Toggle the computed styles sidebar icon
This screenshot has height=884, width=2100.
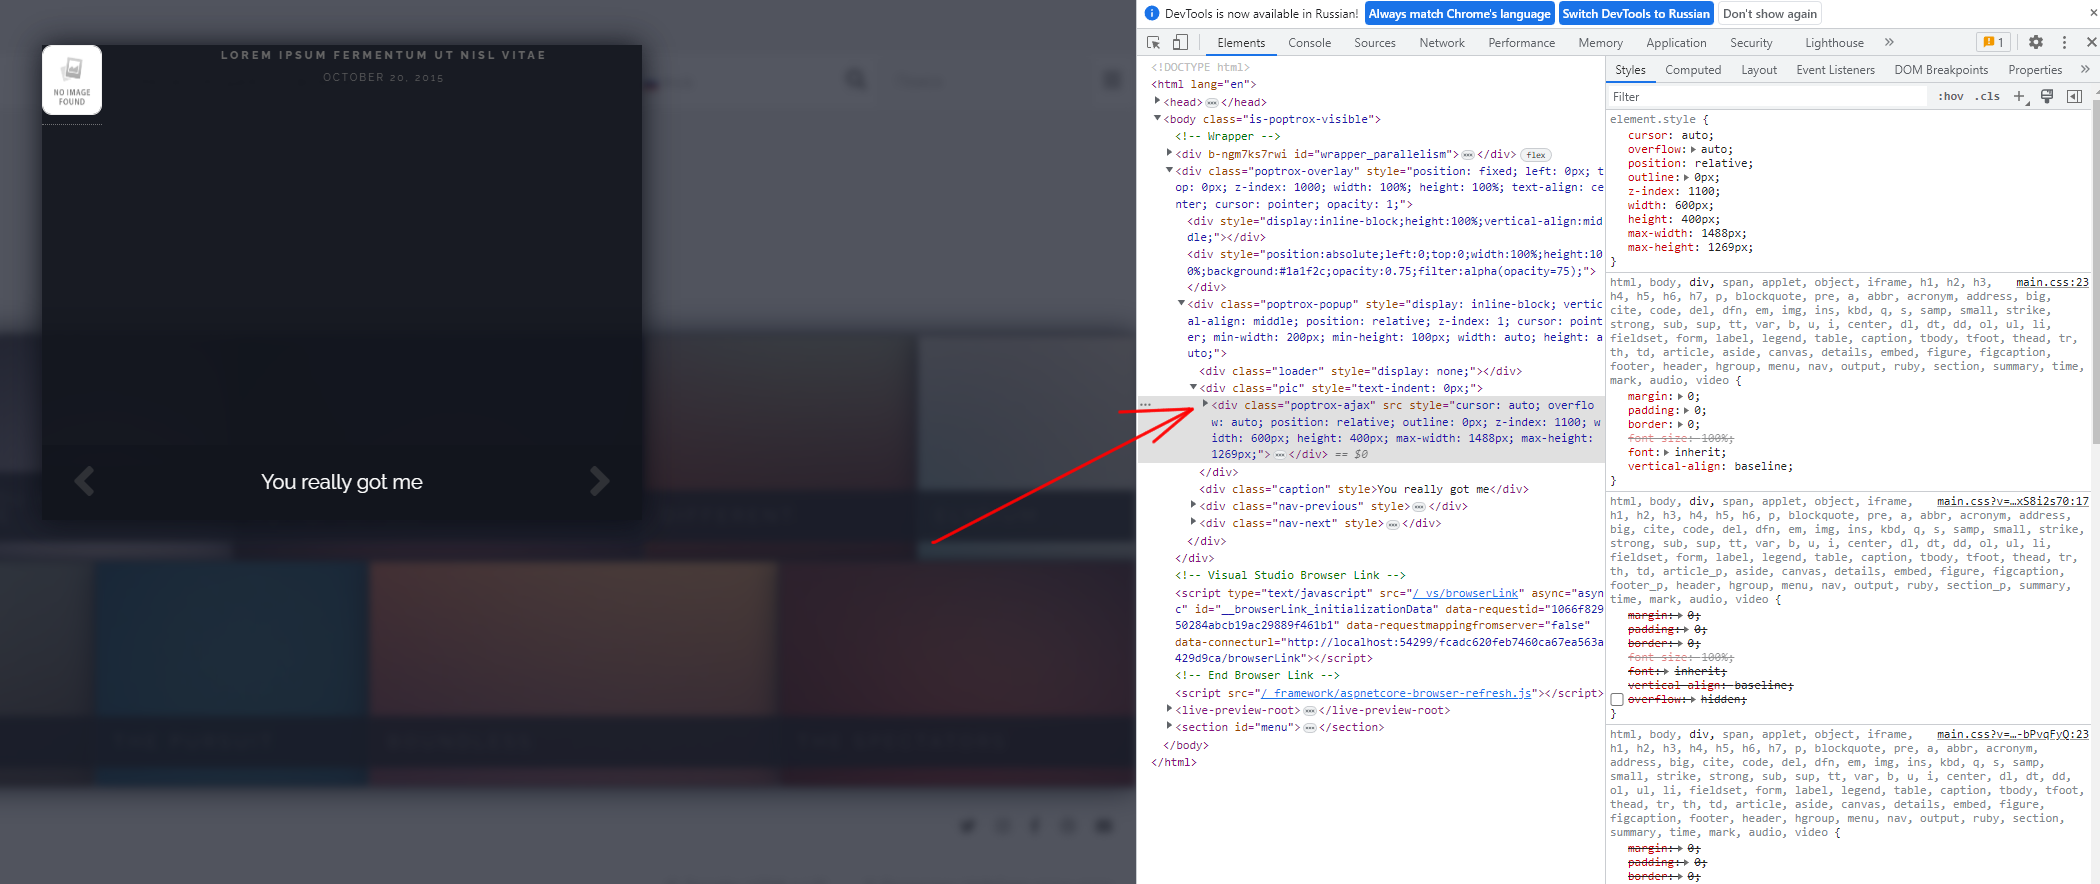(2074, 96)
